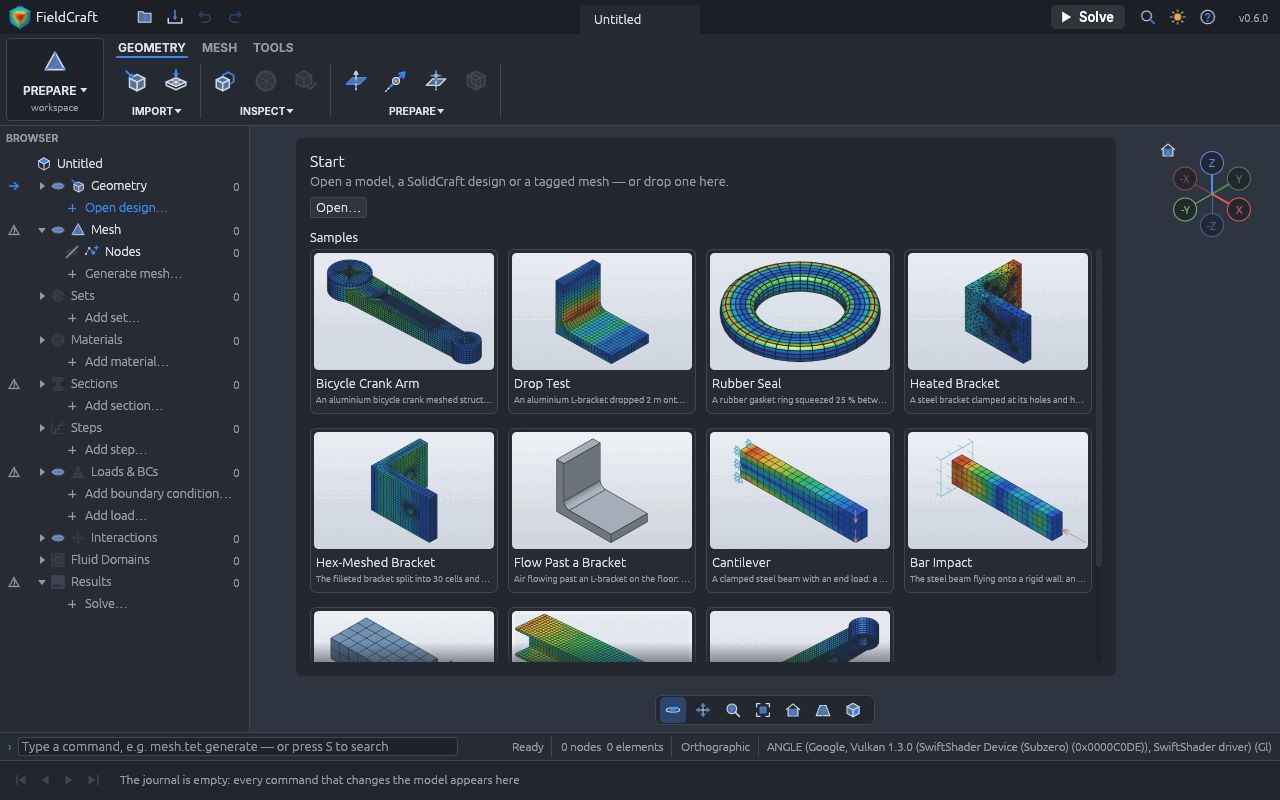
Task: Click the command input field
Action: [238, 746]
